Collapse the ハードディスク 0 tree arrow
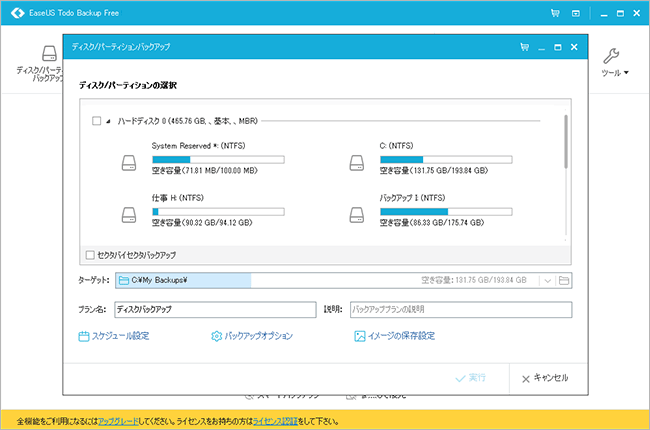The width and height of the screenshot is (650, 430). point(108,121)
